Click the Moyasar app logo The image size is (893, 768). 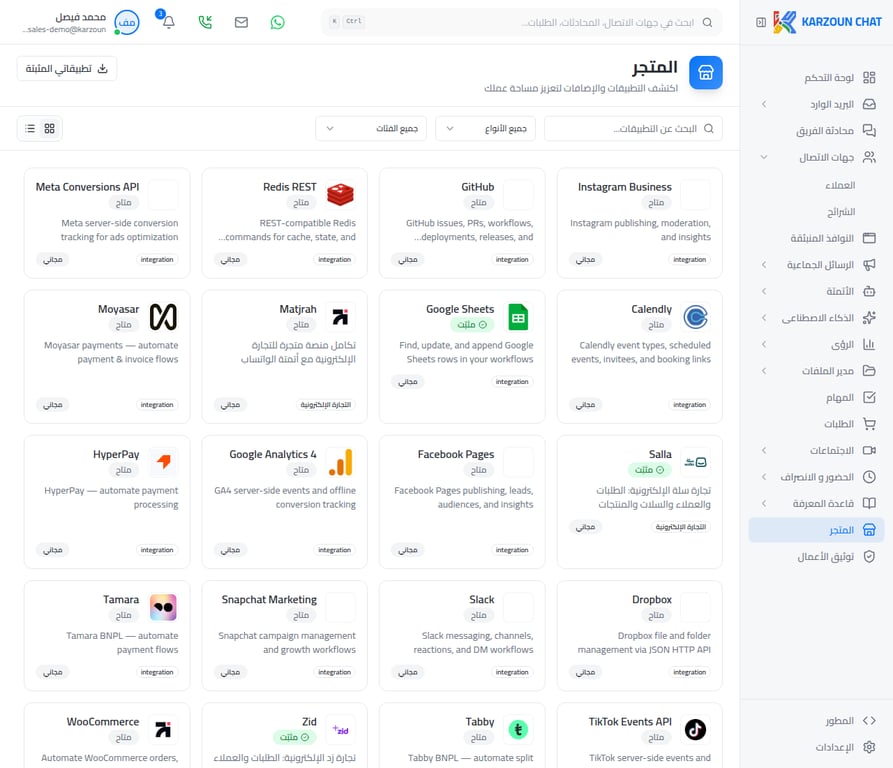[163, 317]
